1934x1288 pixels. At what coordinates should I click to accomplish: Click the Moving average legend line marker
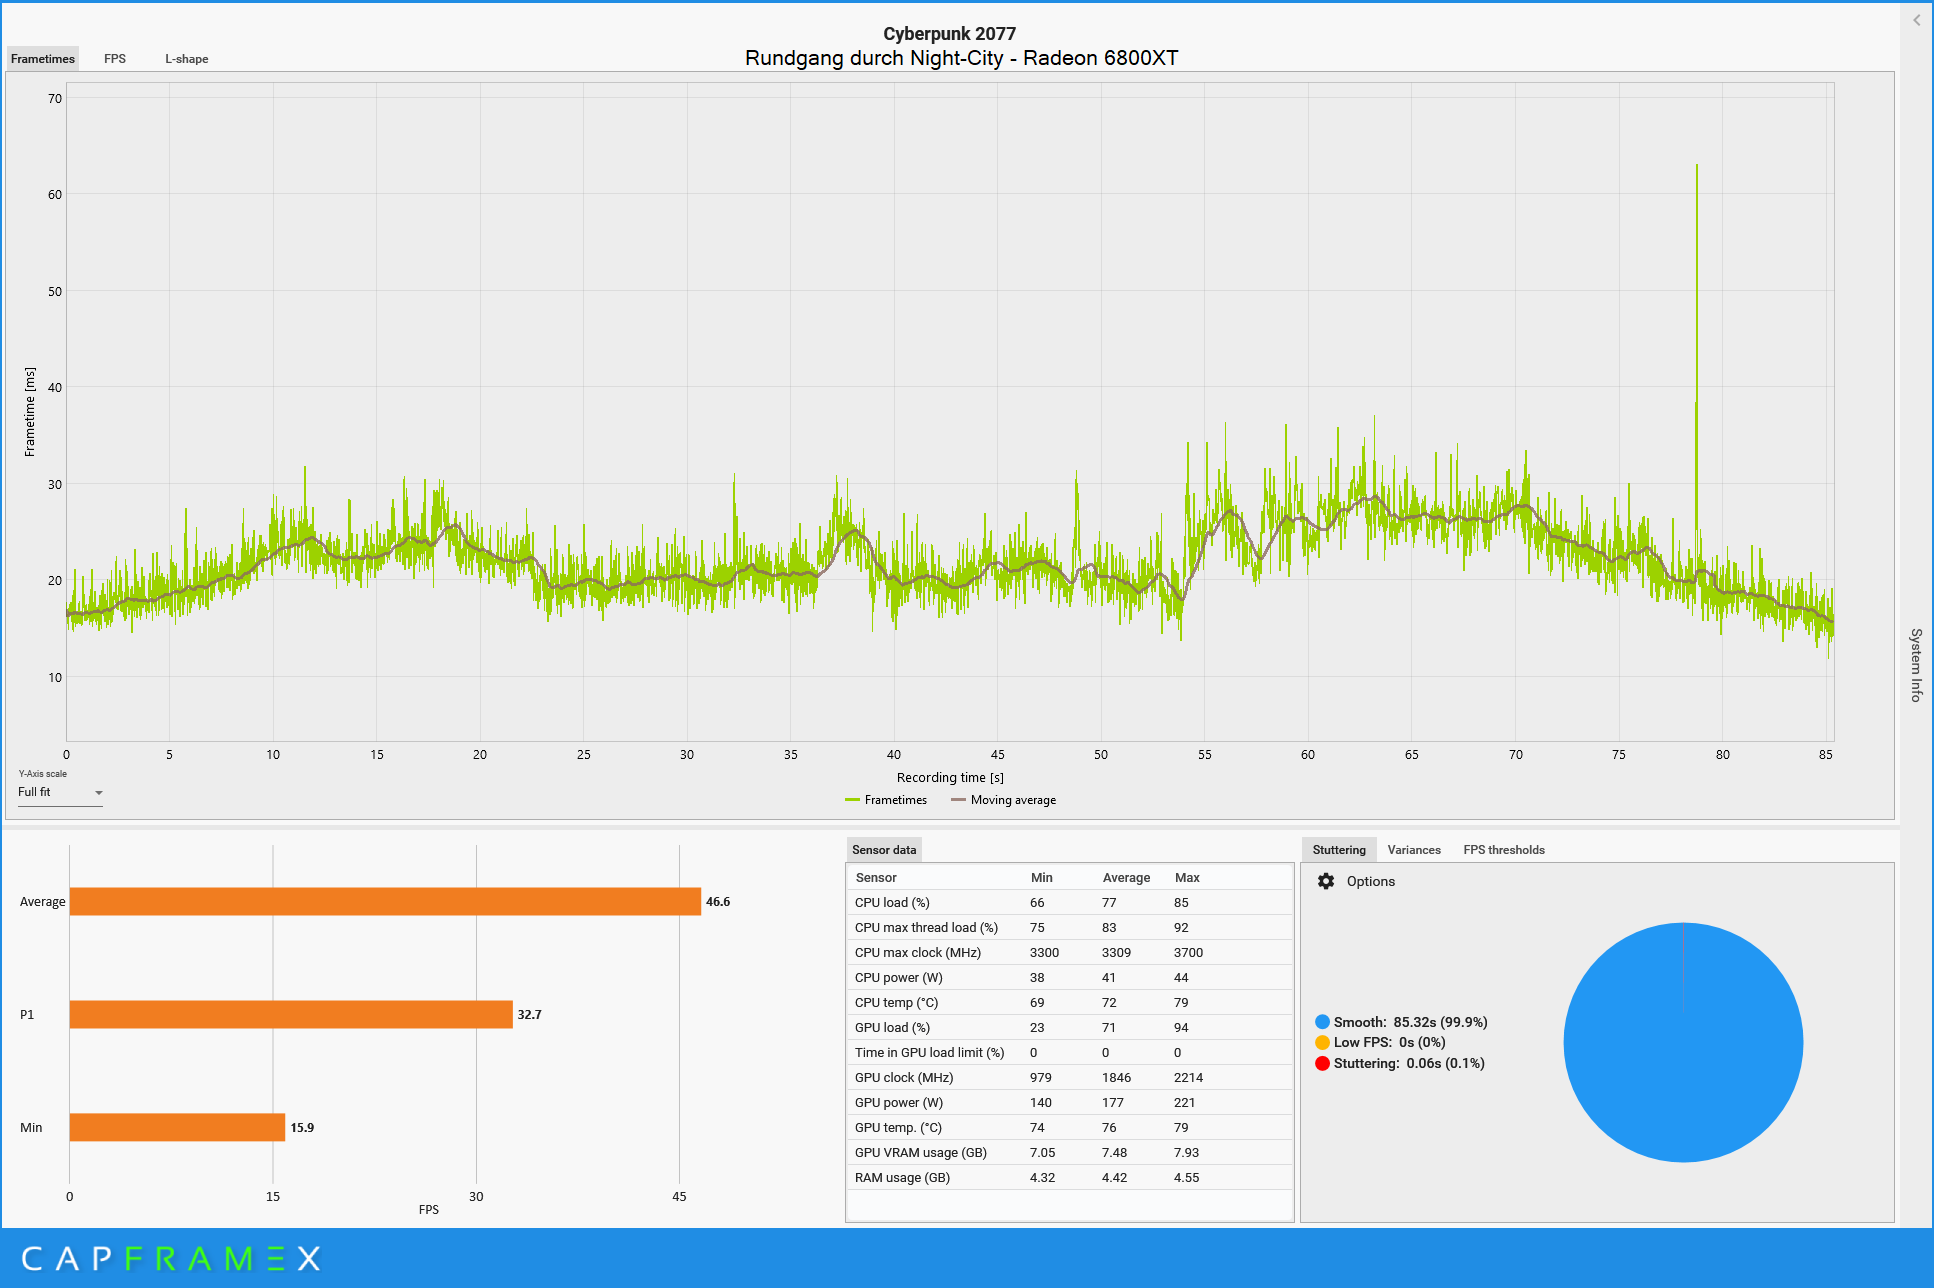(x=958, y=800)
